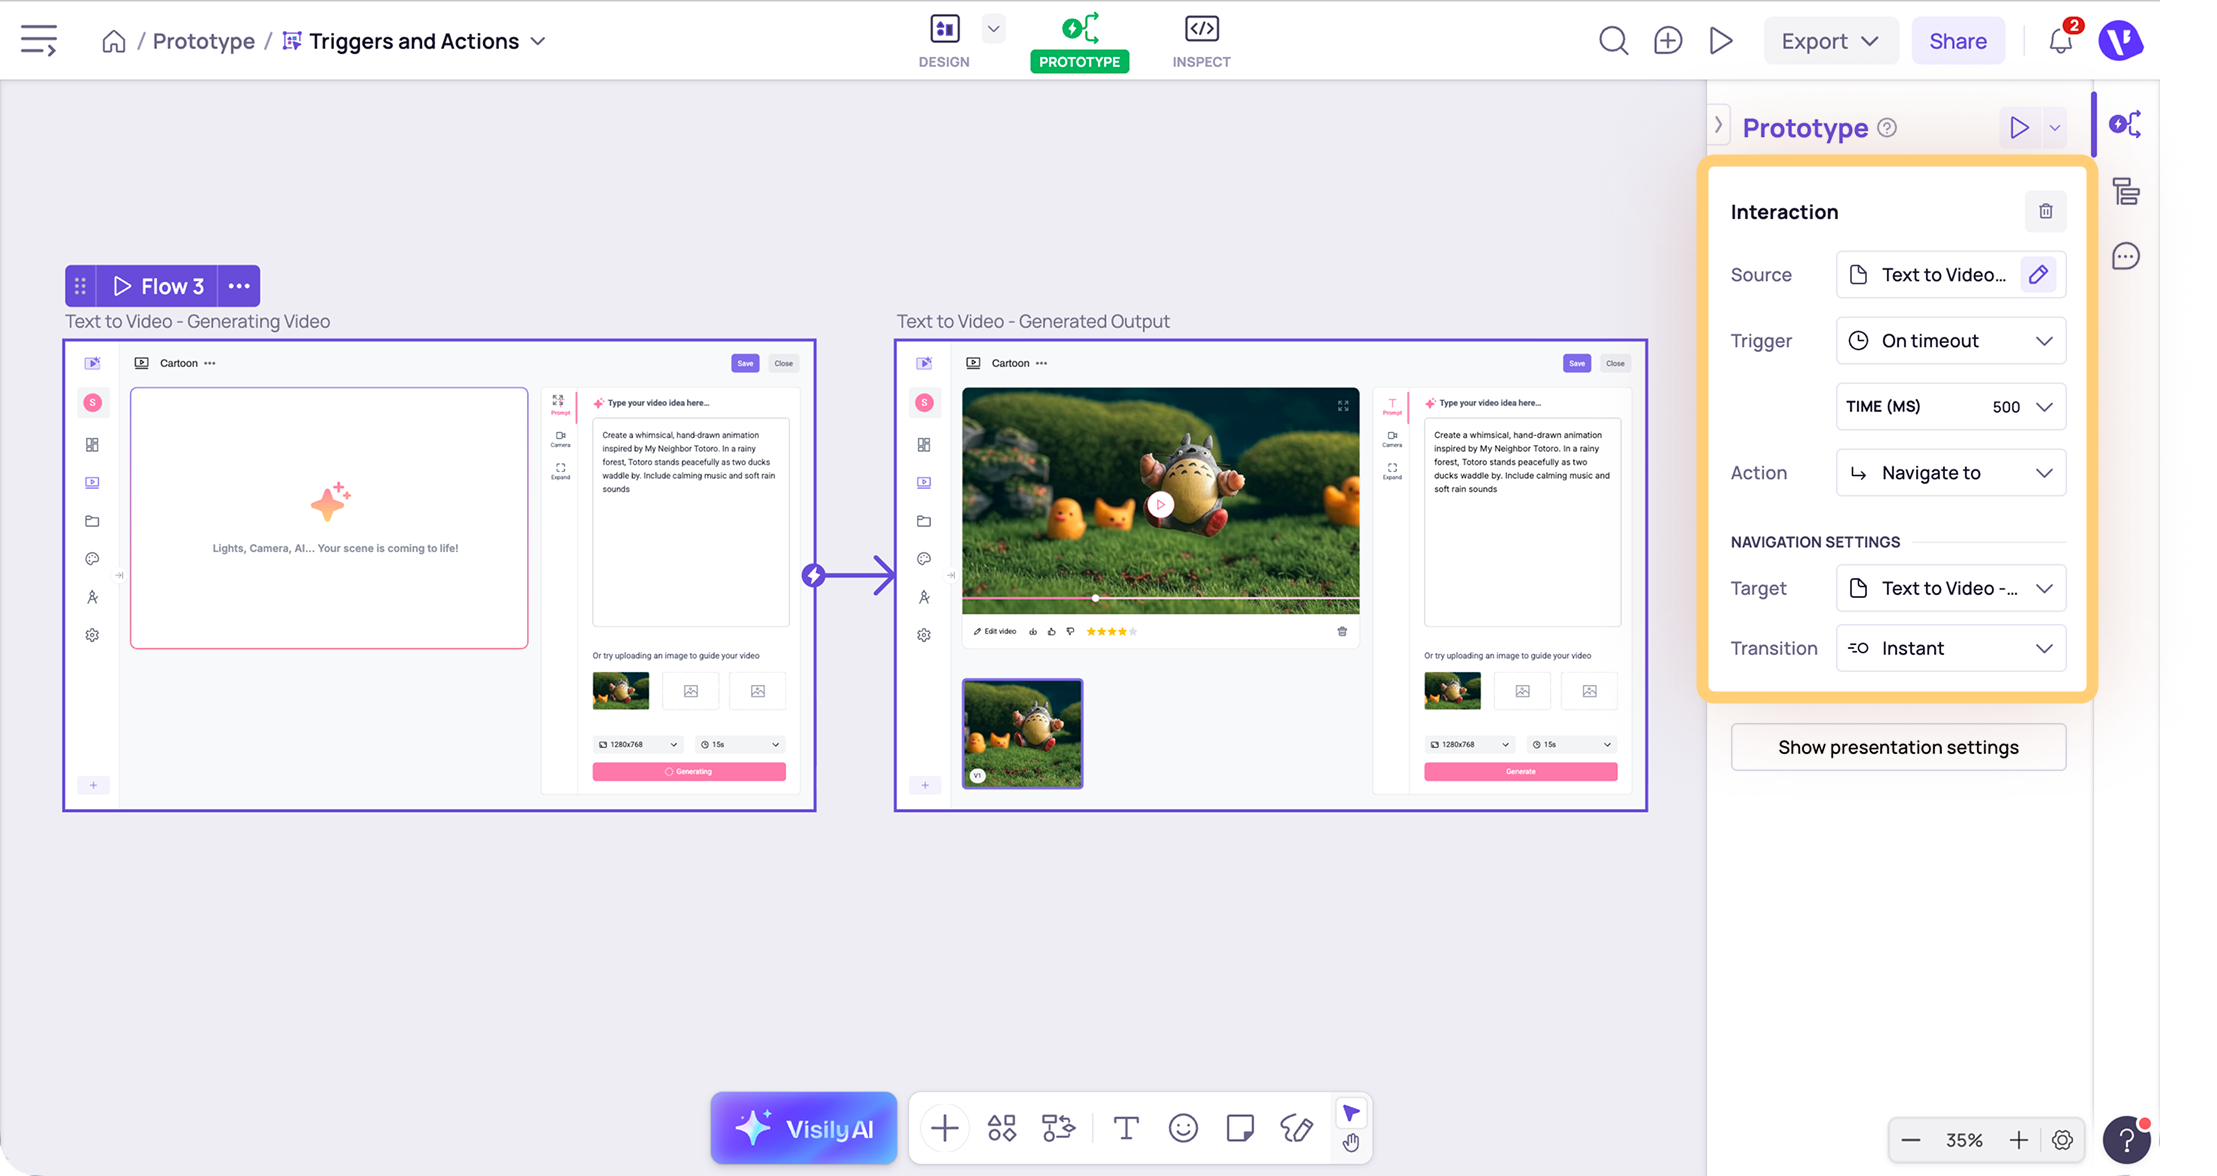The image size is (2217, 1176).
Task: Delete the interaction with trash icon
Action: click(x=2046, y=212)
